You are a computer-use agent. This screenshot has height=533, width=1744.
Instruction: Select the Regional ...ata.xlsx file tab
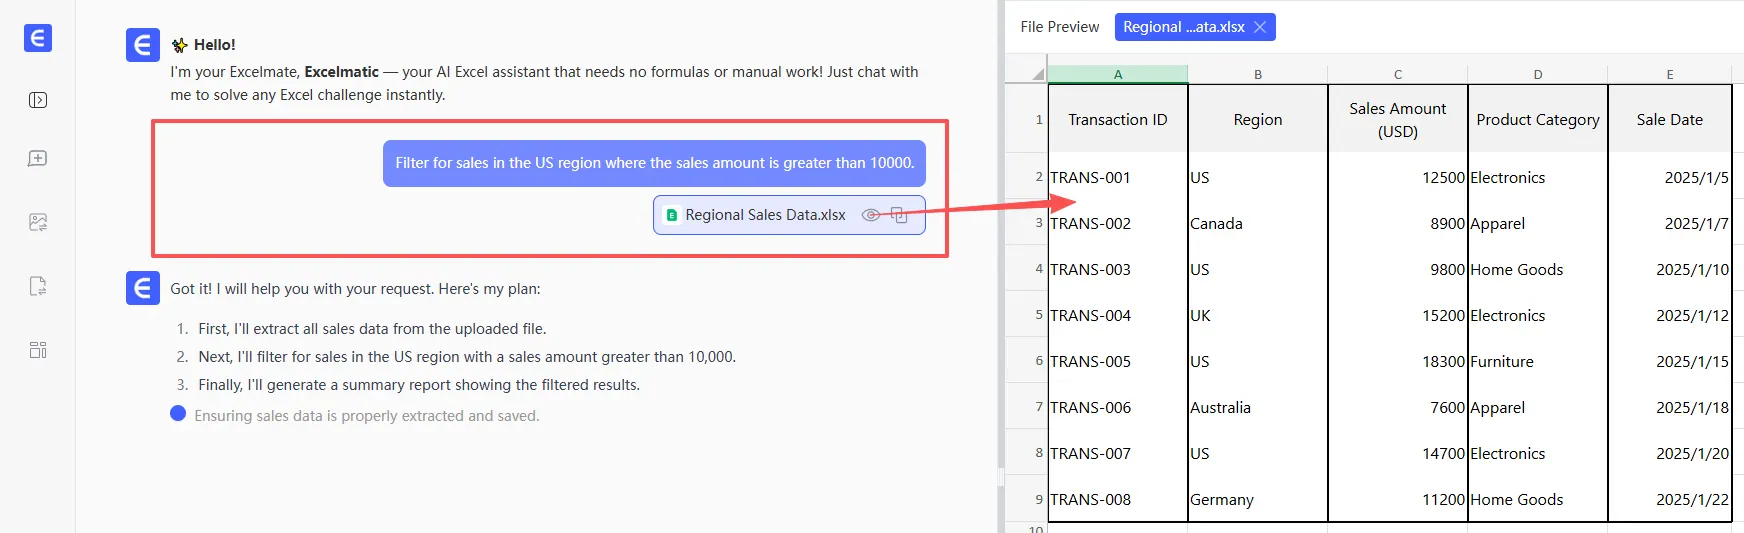(1183, 27)
